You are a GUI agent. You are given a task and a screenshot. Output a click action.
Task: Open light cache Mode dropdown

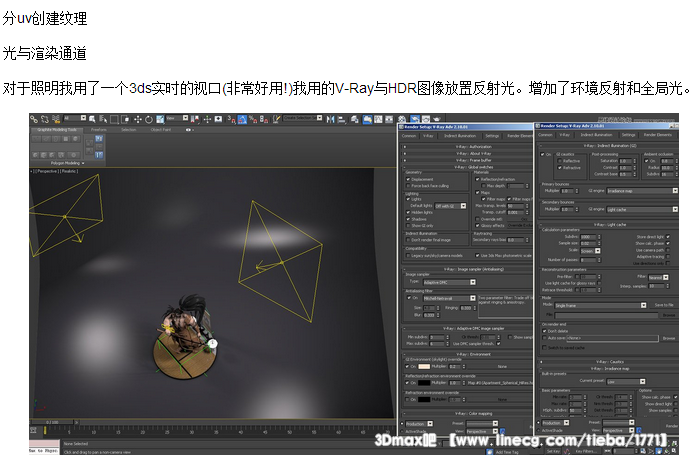pyautogui.click(x=600, y=305)
